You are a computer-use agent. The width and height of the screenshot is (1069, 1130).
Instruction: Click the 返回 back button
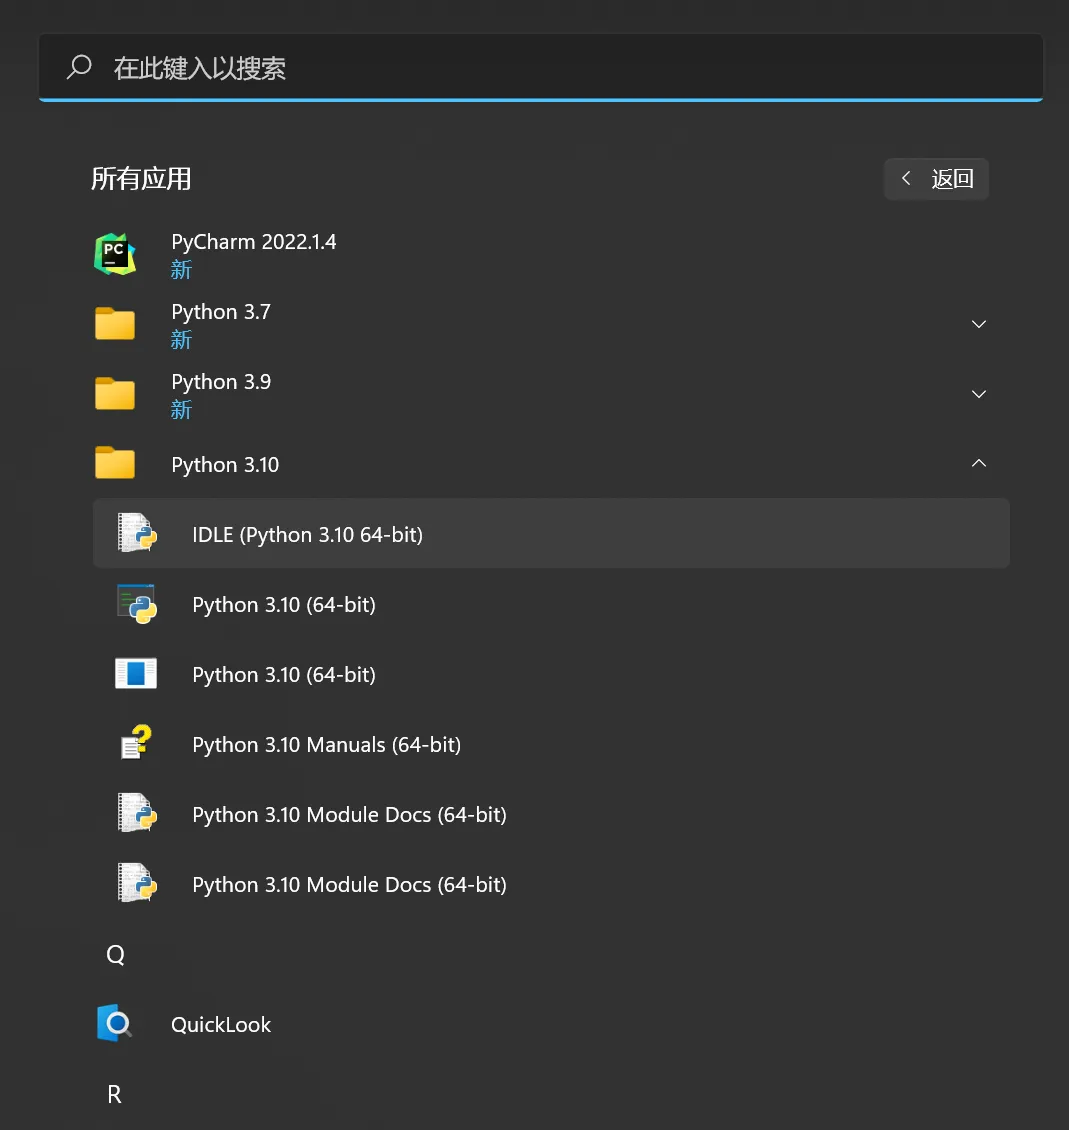[936, 179]
